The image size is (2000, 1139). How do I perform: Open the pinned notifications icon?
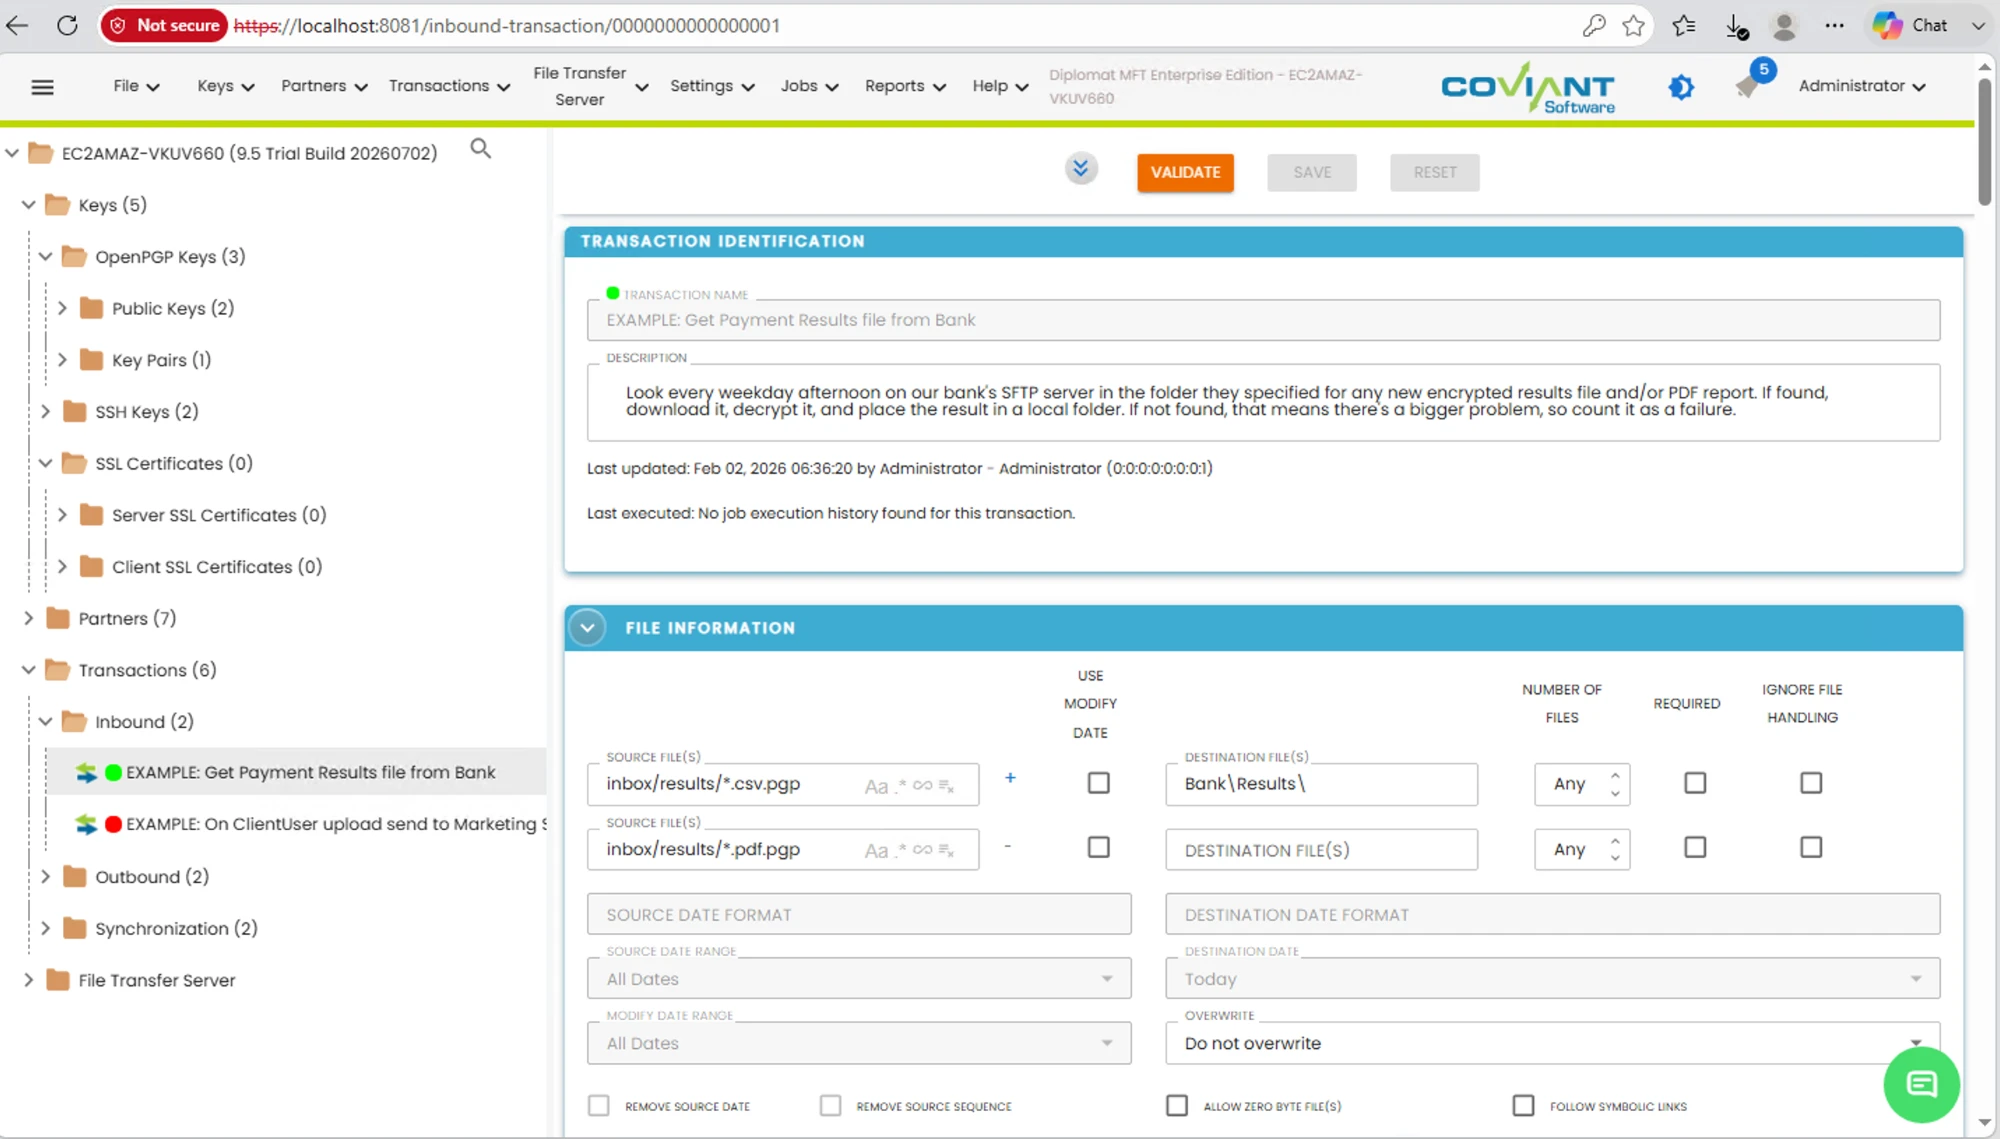(x=1747, y=87)
